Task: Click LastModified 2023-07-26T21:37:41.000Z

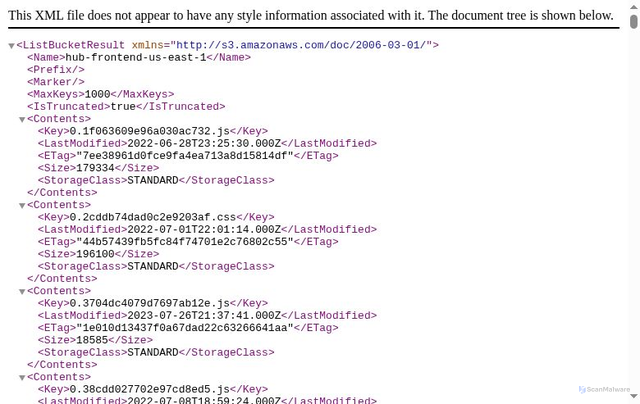Action: [x=204, y=315]
